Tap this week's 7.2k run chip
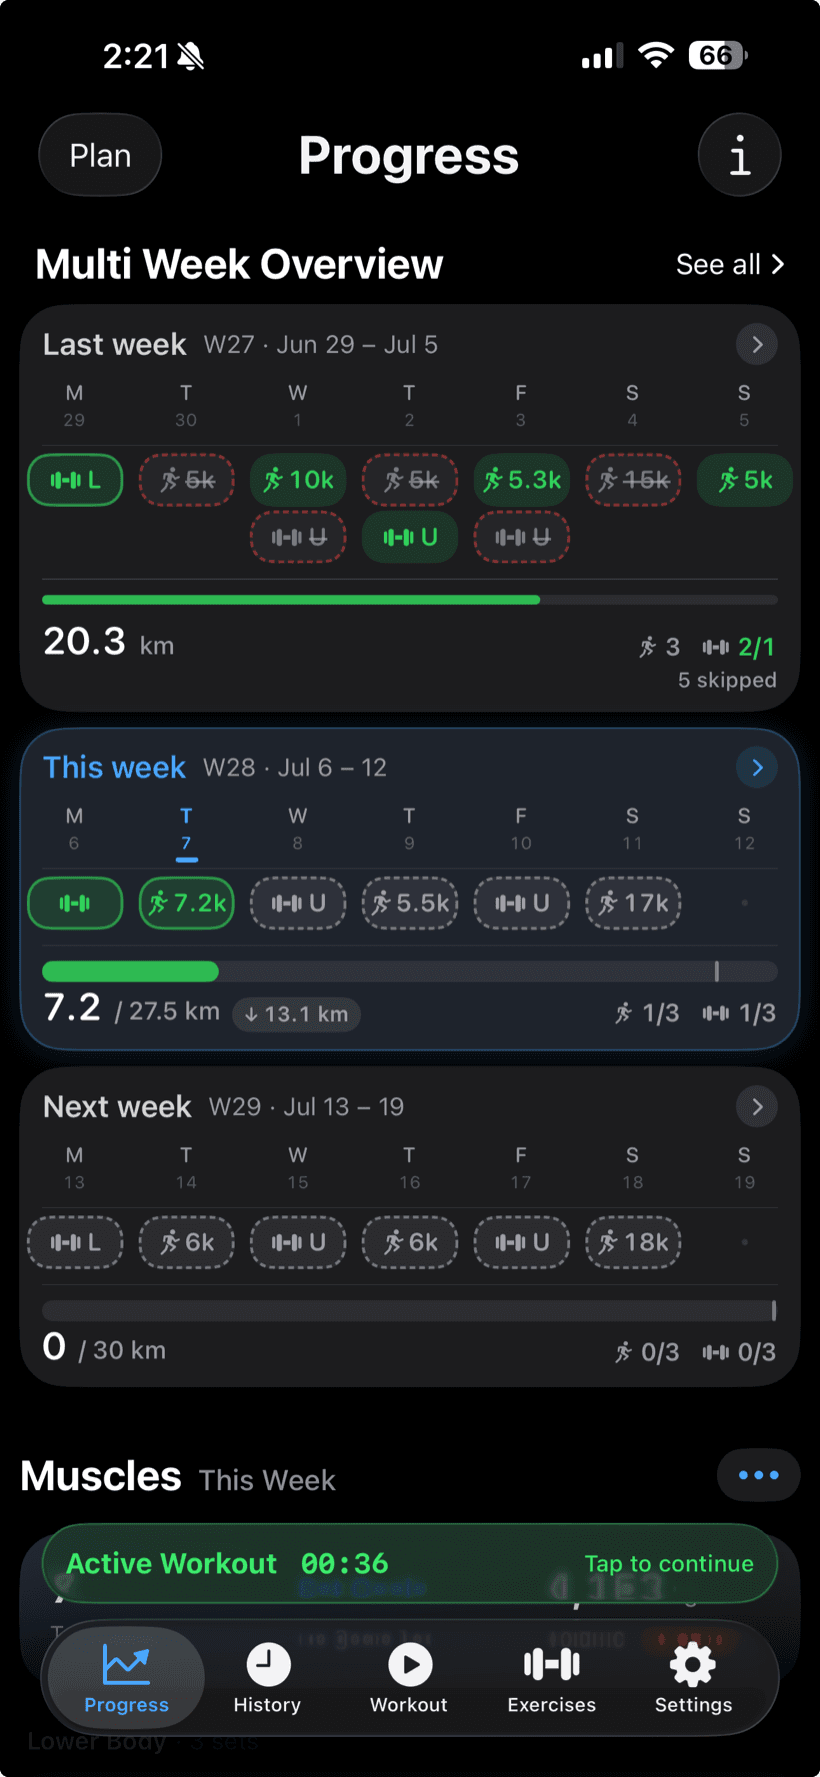The image size is (820, 1777). 187,903
